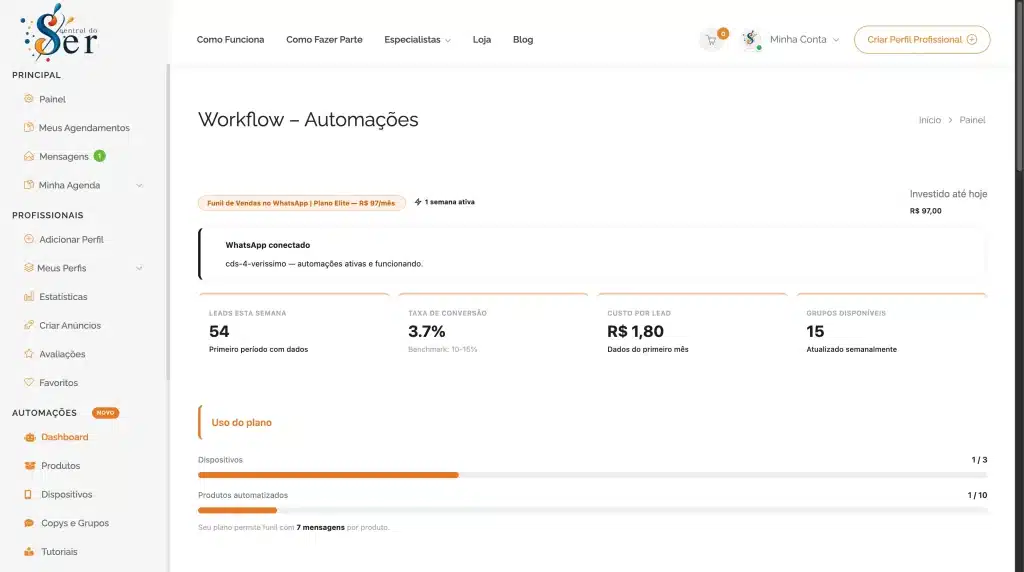The width and height of the screenshot is (1024, 572).
Task: Go to Blog in the top menu
Action: (523, 40)
